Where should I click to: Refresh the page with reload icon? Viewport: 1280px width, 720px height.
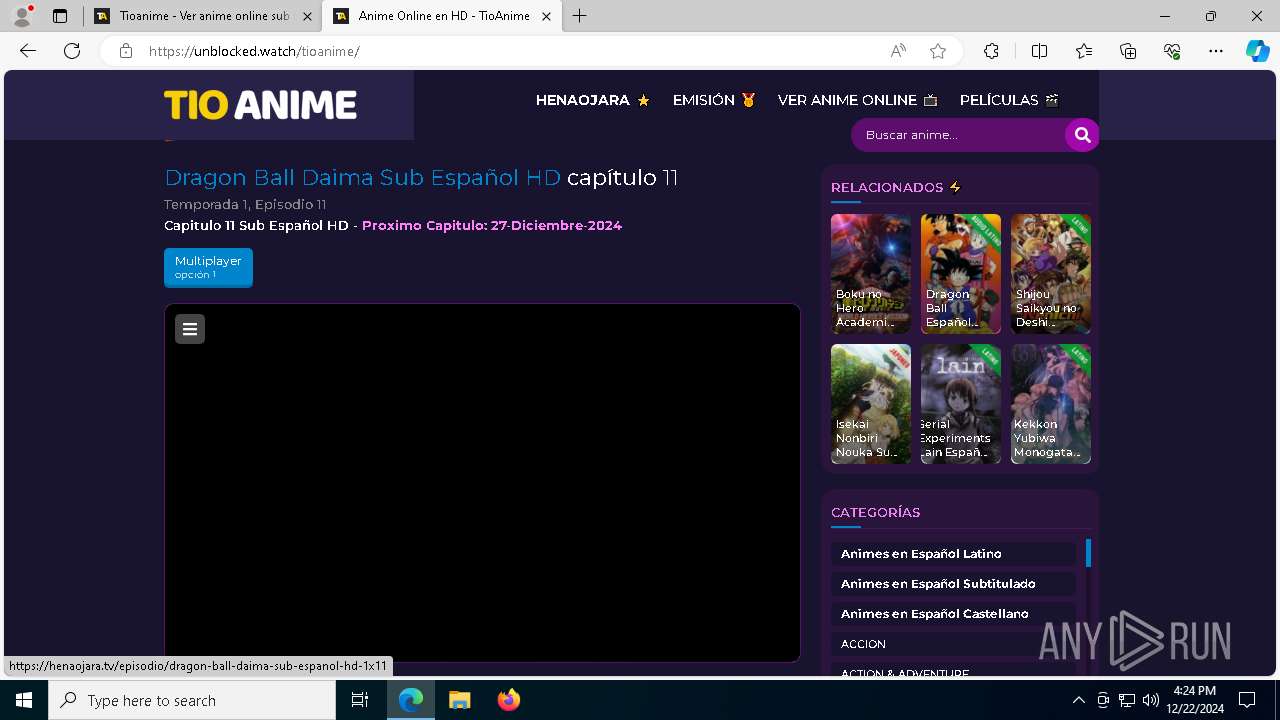72,51
